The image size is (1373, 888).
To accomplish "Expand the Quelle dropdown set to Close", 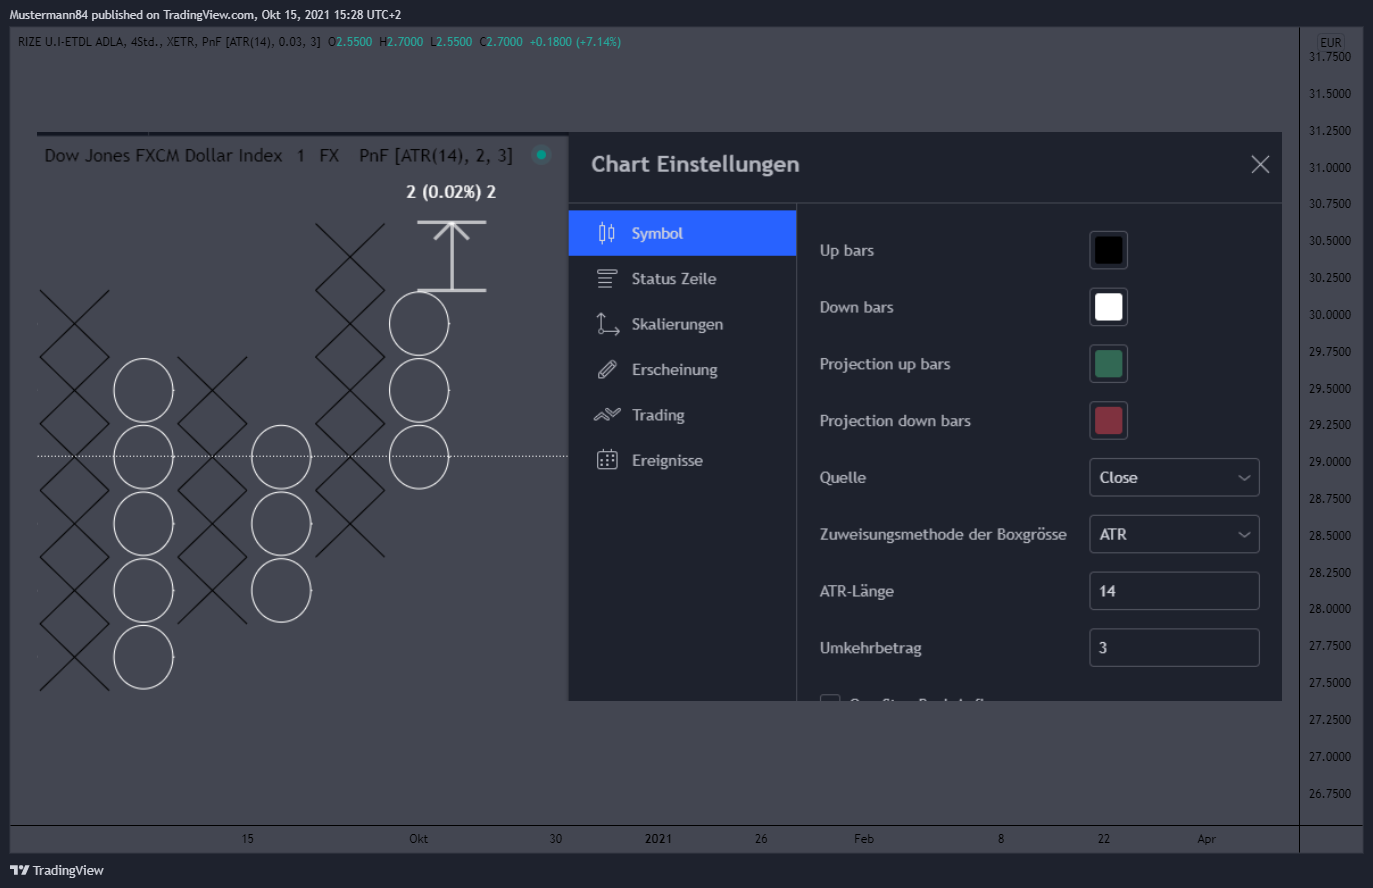I will coord(1174,478).
